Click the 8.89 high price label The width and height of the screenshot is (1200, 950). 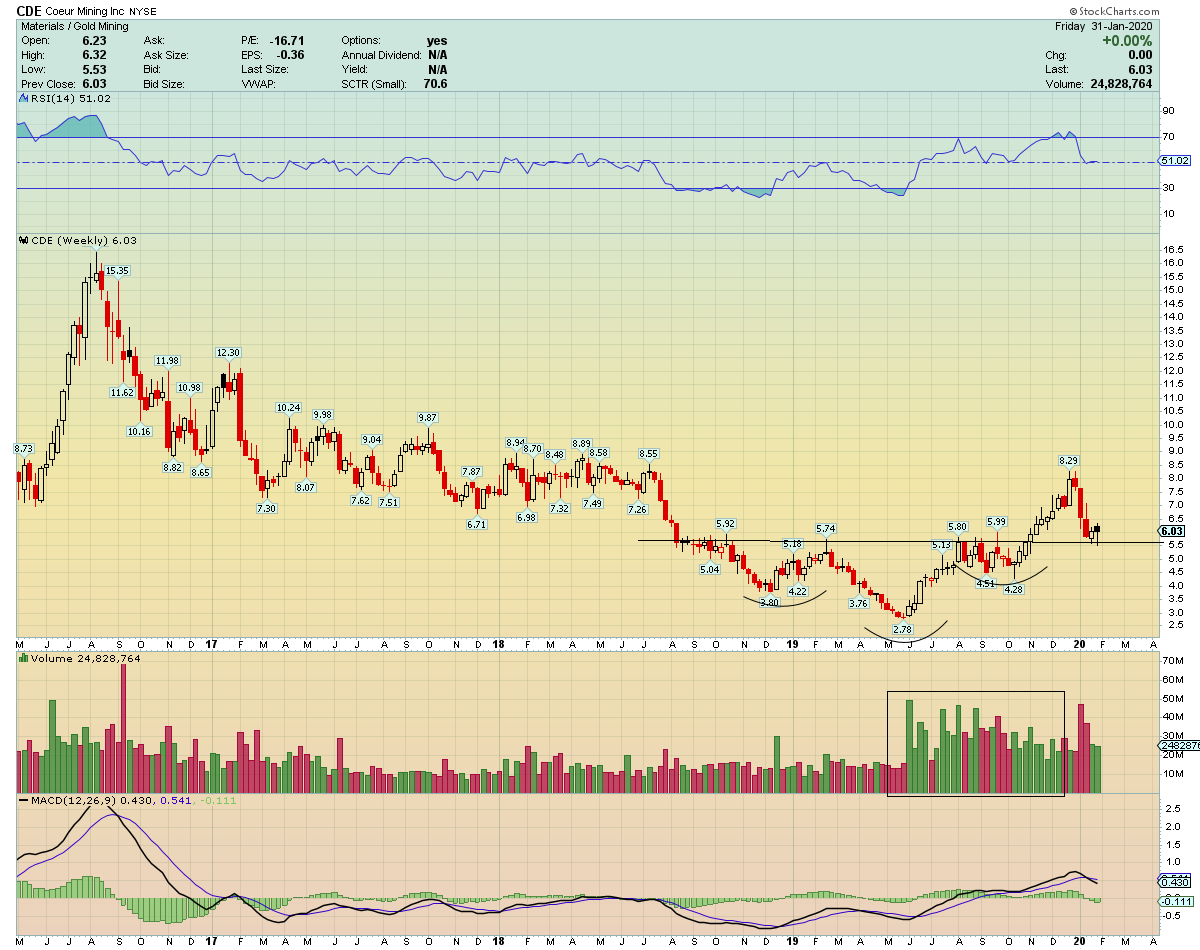tap(582, 443)
